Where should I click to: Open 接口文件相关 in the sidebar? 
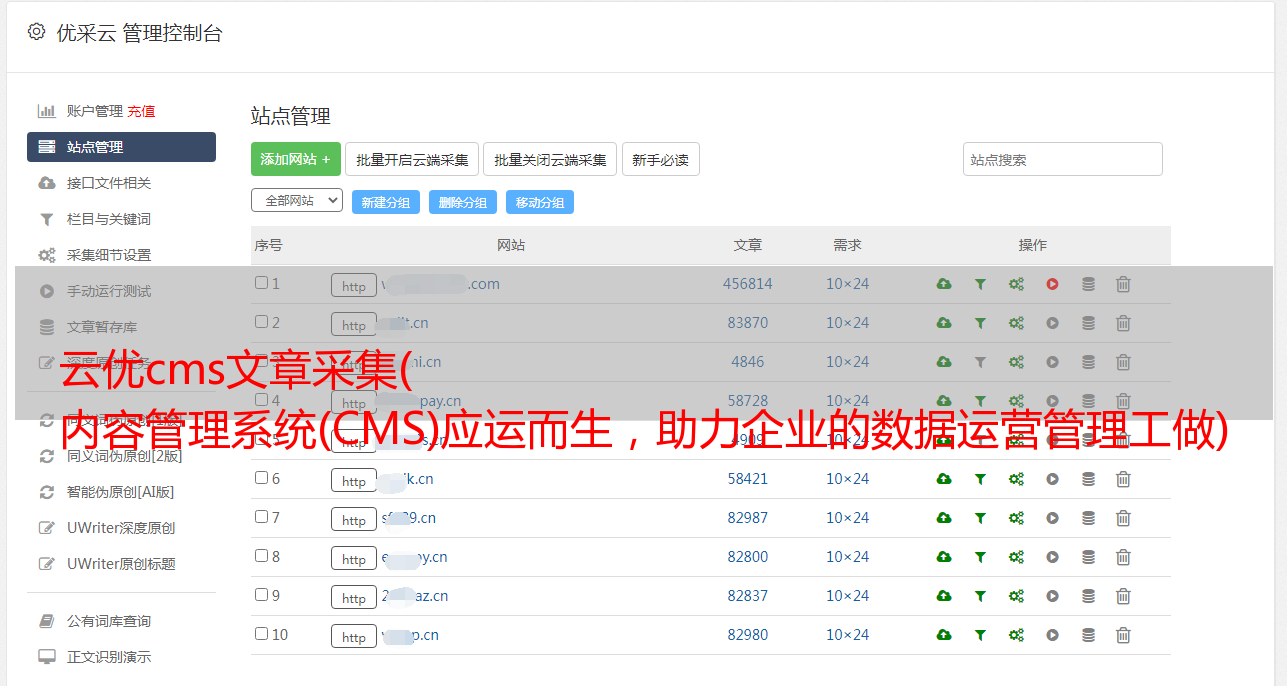coord(109,183)
